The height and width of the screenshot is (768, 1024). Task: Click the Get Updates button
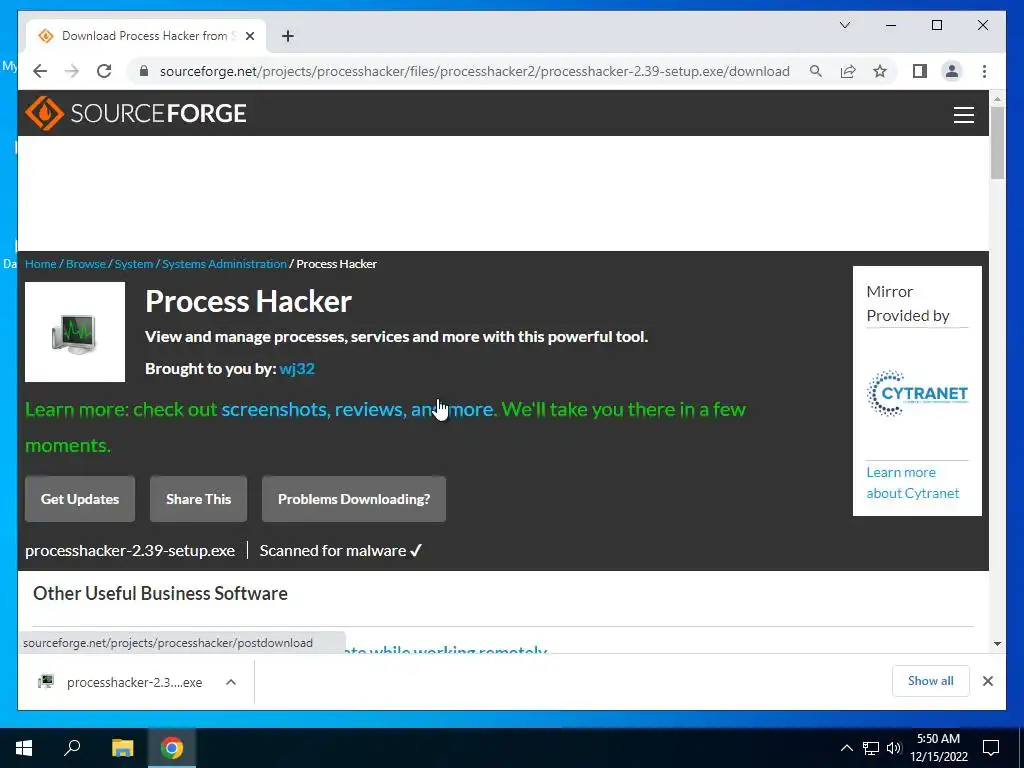point(80,499)
